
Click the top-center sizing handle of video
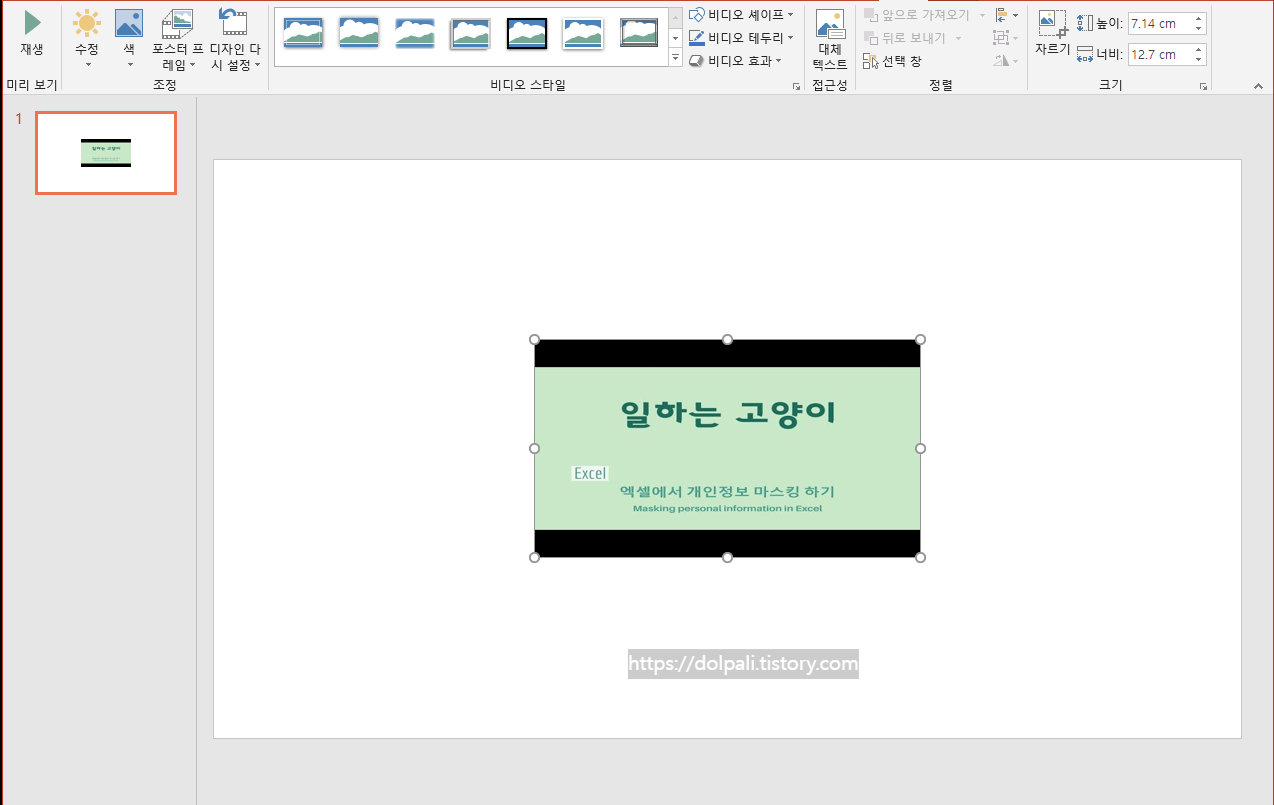[727, 340]
